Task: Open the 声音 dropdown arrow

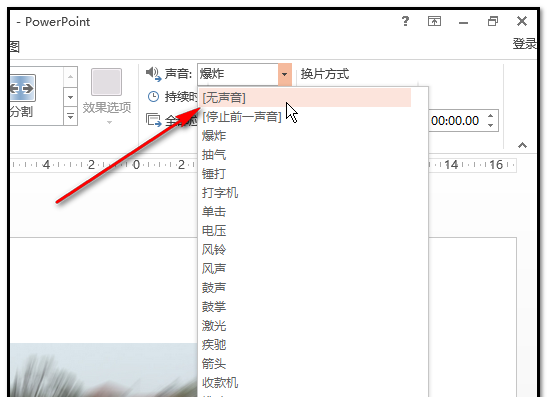Action: [285, 74]
